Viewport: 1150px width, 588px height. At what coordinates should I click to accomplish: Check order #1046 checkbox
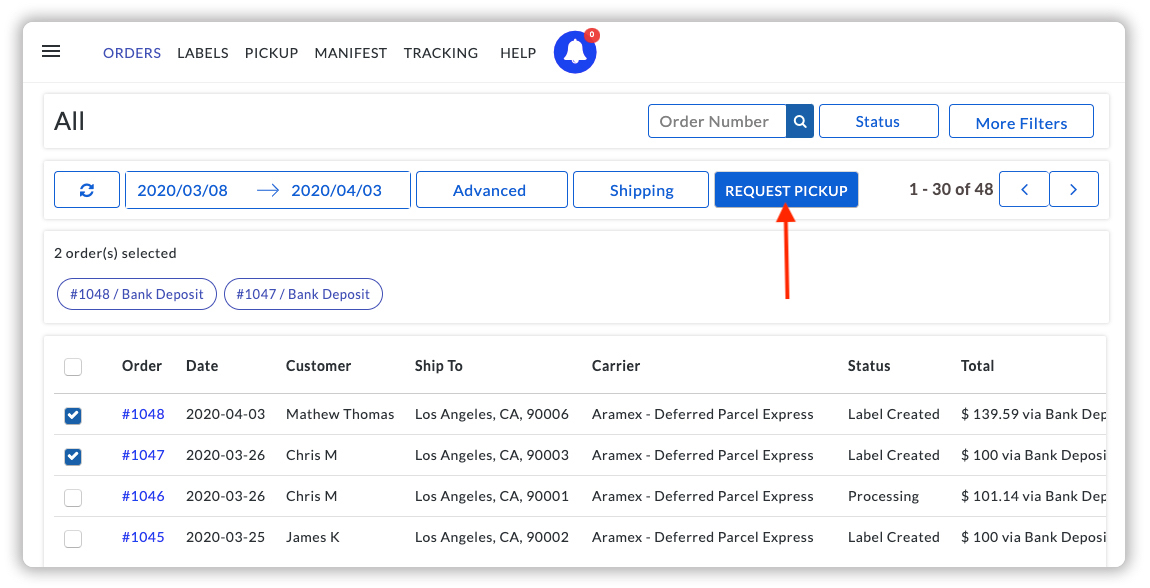pos(73,498)
